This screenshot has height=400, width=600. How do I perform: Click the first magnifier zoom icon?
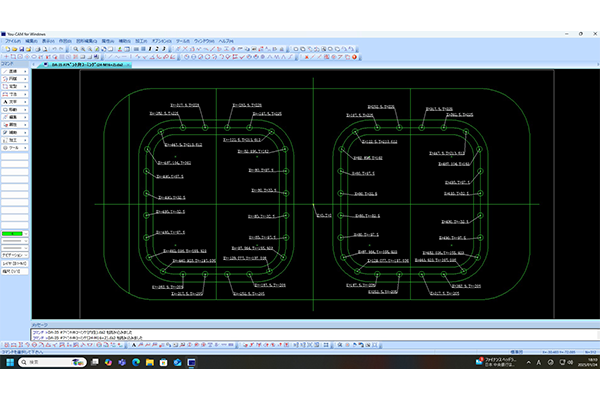[76, 49]
